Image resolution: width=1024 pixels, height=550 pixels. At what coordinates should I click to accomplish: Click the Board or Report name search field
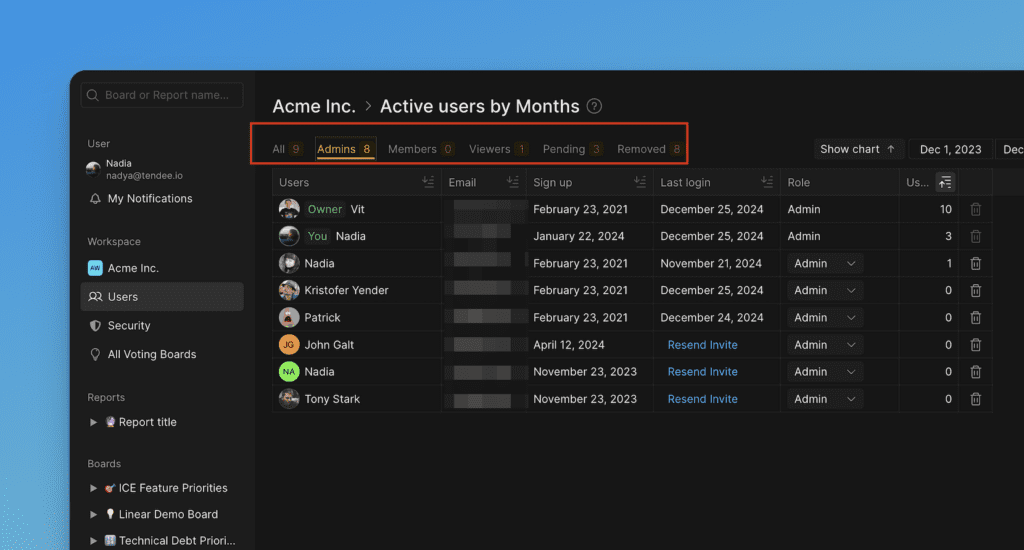162,96
